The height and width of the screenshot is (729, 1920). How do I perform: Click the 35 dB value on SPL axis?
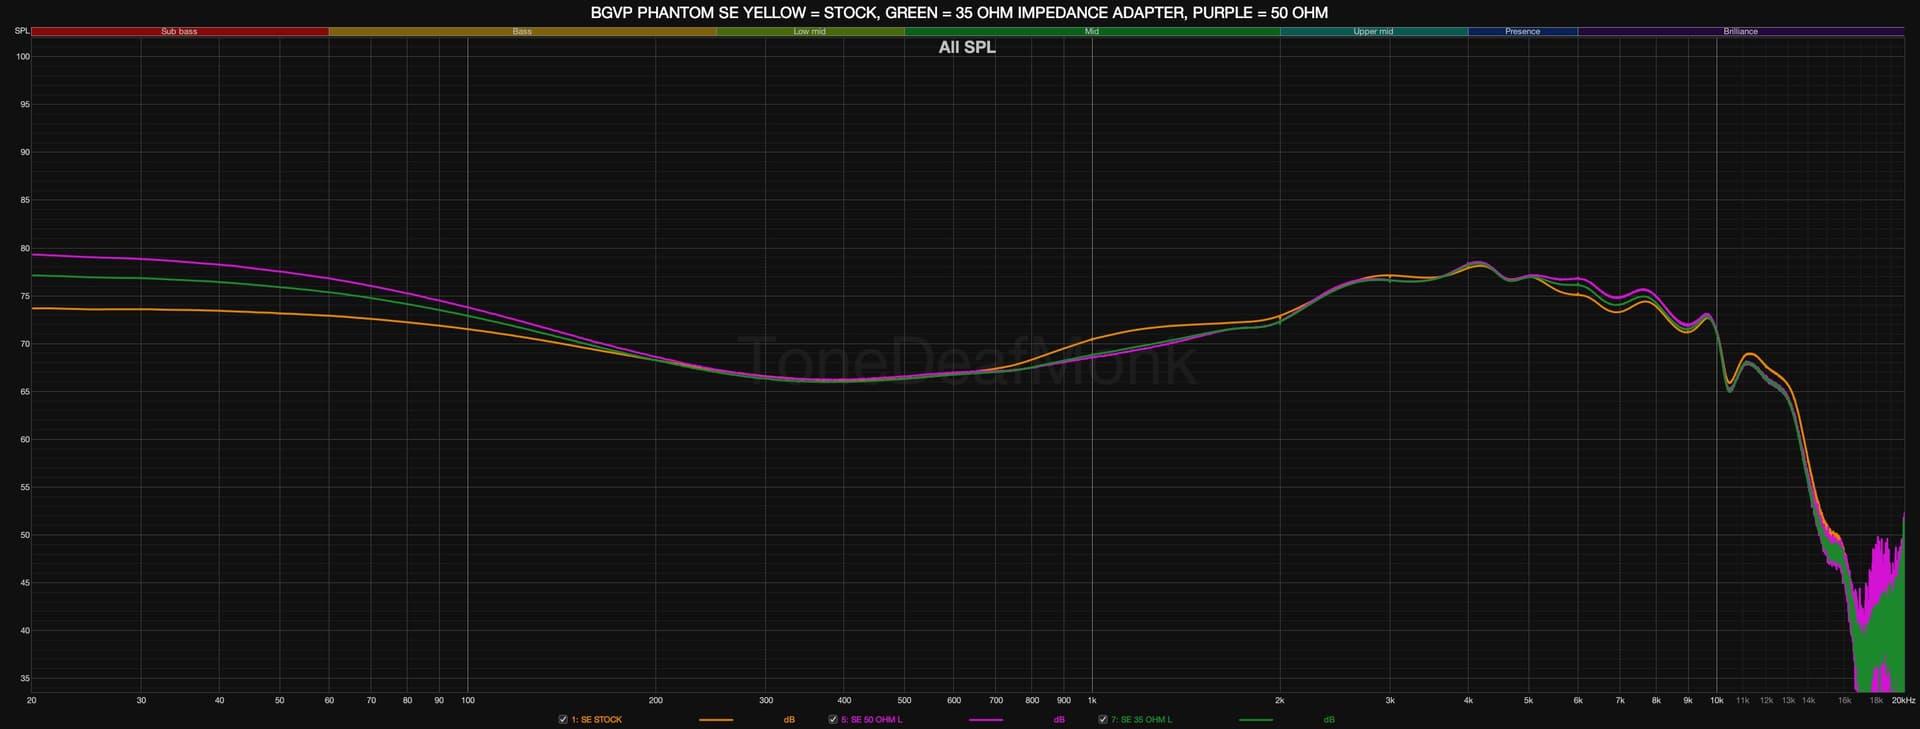[x=25, y=679]
